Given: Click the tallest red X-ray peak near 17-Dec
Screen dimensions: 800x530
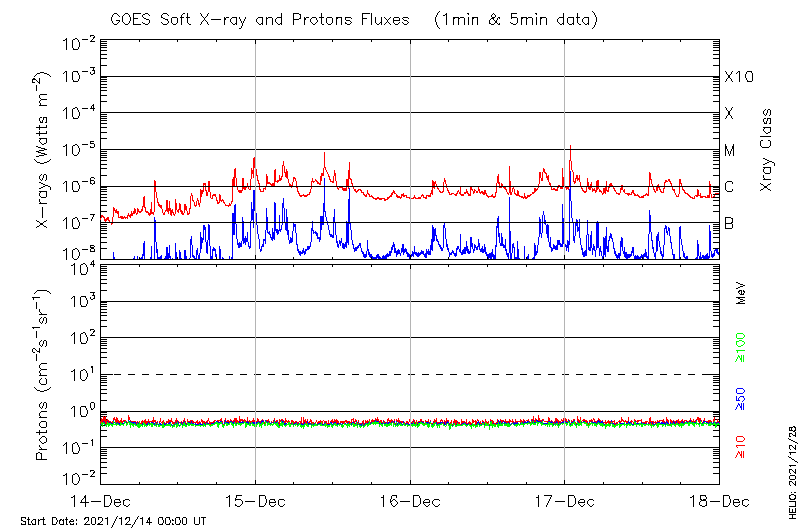Looking at the screenshot, I should tap(571, 147).
